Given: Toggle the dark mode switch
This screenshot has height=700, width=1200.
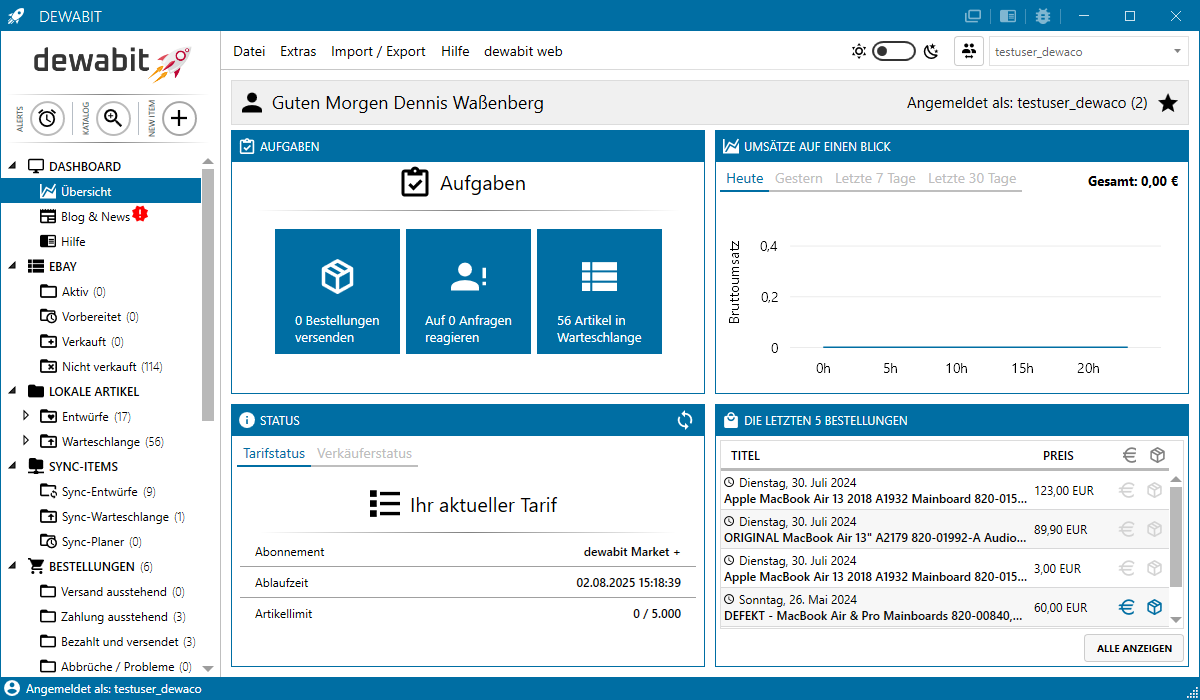Looking at the screenshot, I should click(893, 51).
